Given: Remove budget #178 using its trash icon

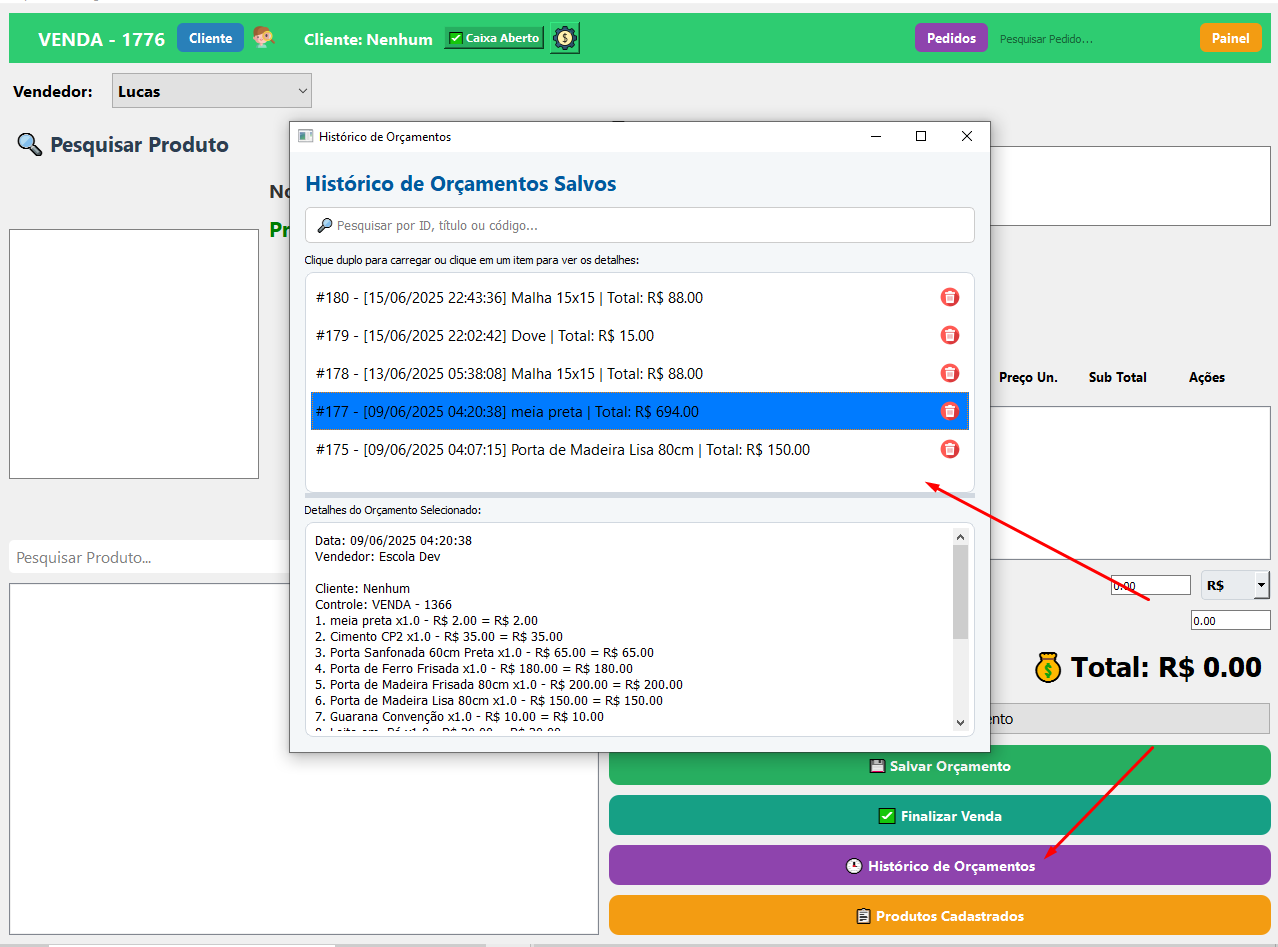Looking at the screenshot, I should click(x=949, y=373).
